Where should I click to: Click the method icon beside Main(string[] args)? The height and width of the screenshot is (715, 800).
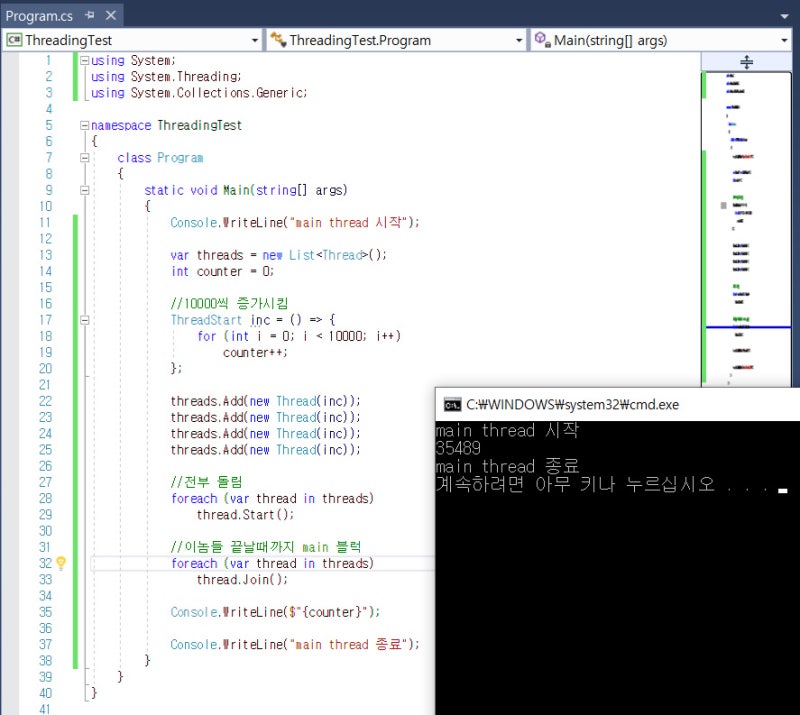click(541, 40)
